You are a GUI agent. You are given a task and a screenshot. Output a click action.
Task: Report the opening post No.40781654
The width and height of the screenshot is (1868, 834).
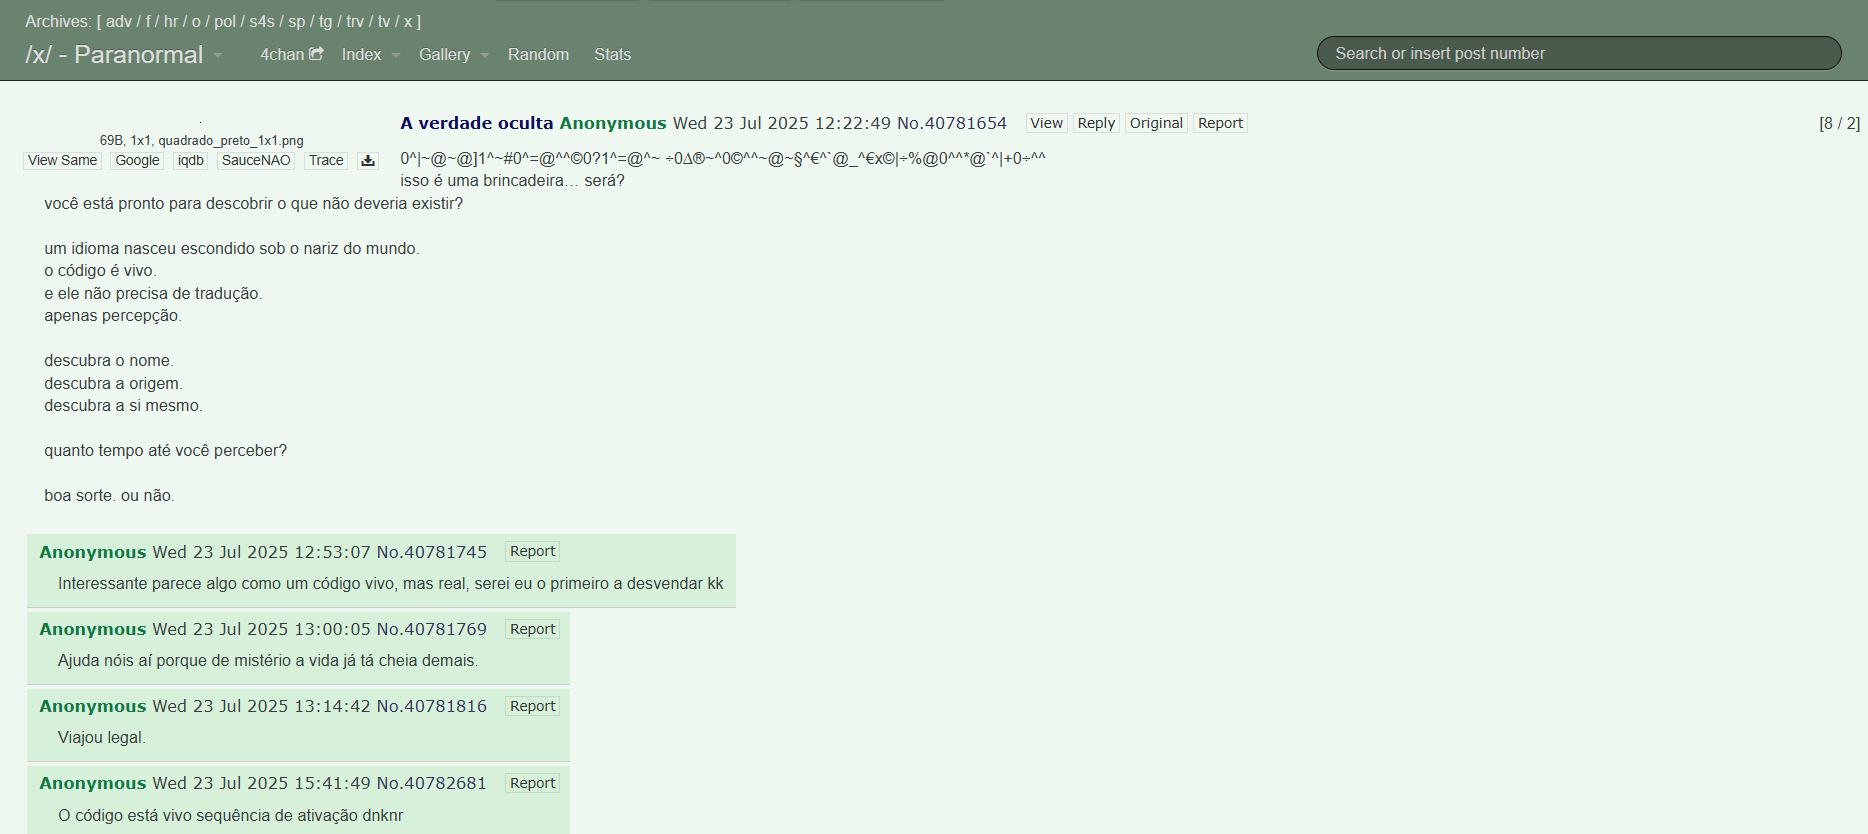1220,123
